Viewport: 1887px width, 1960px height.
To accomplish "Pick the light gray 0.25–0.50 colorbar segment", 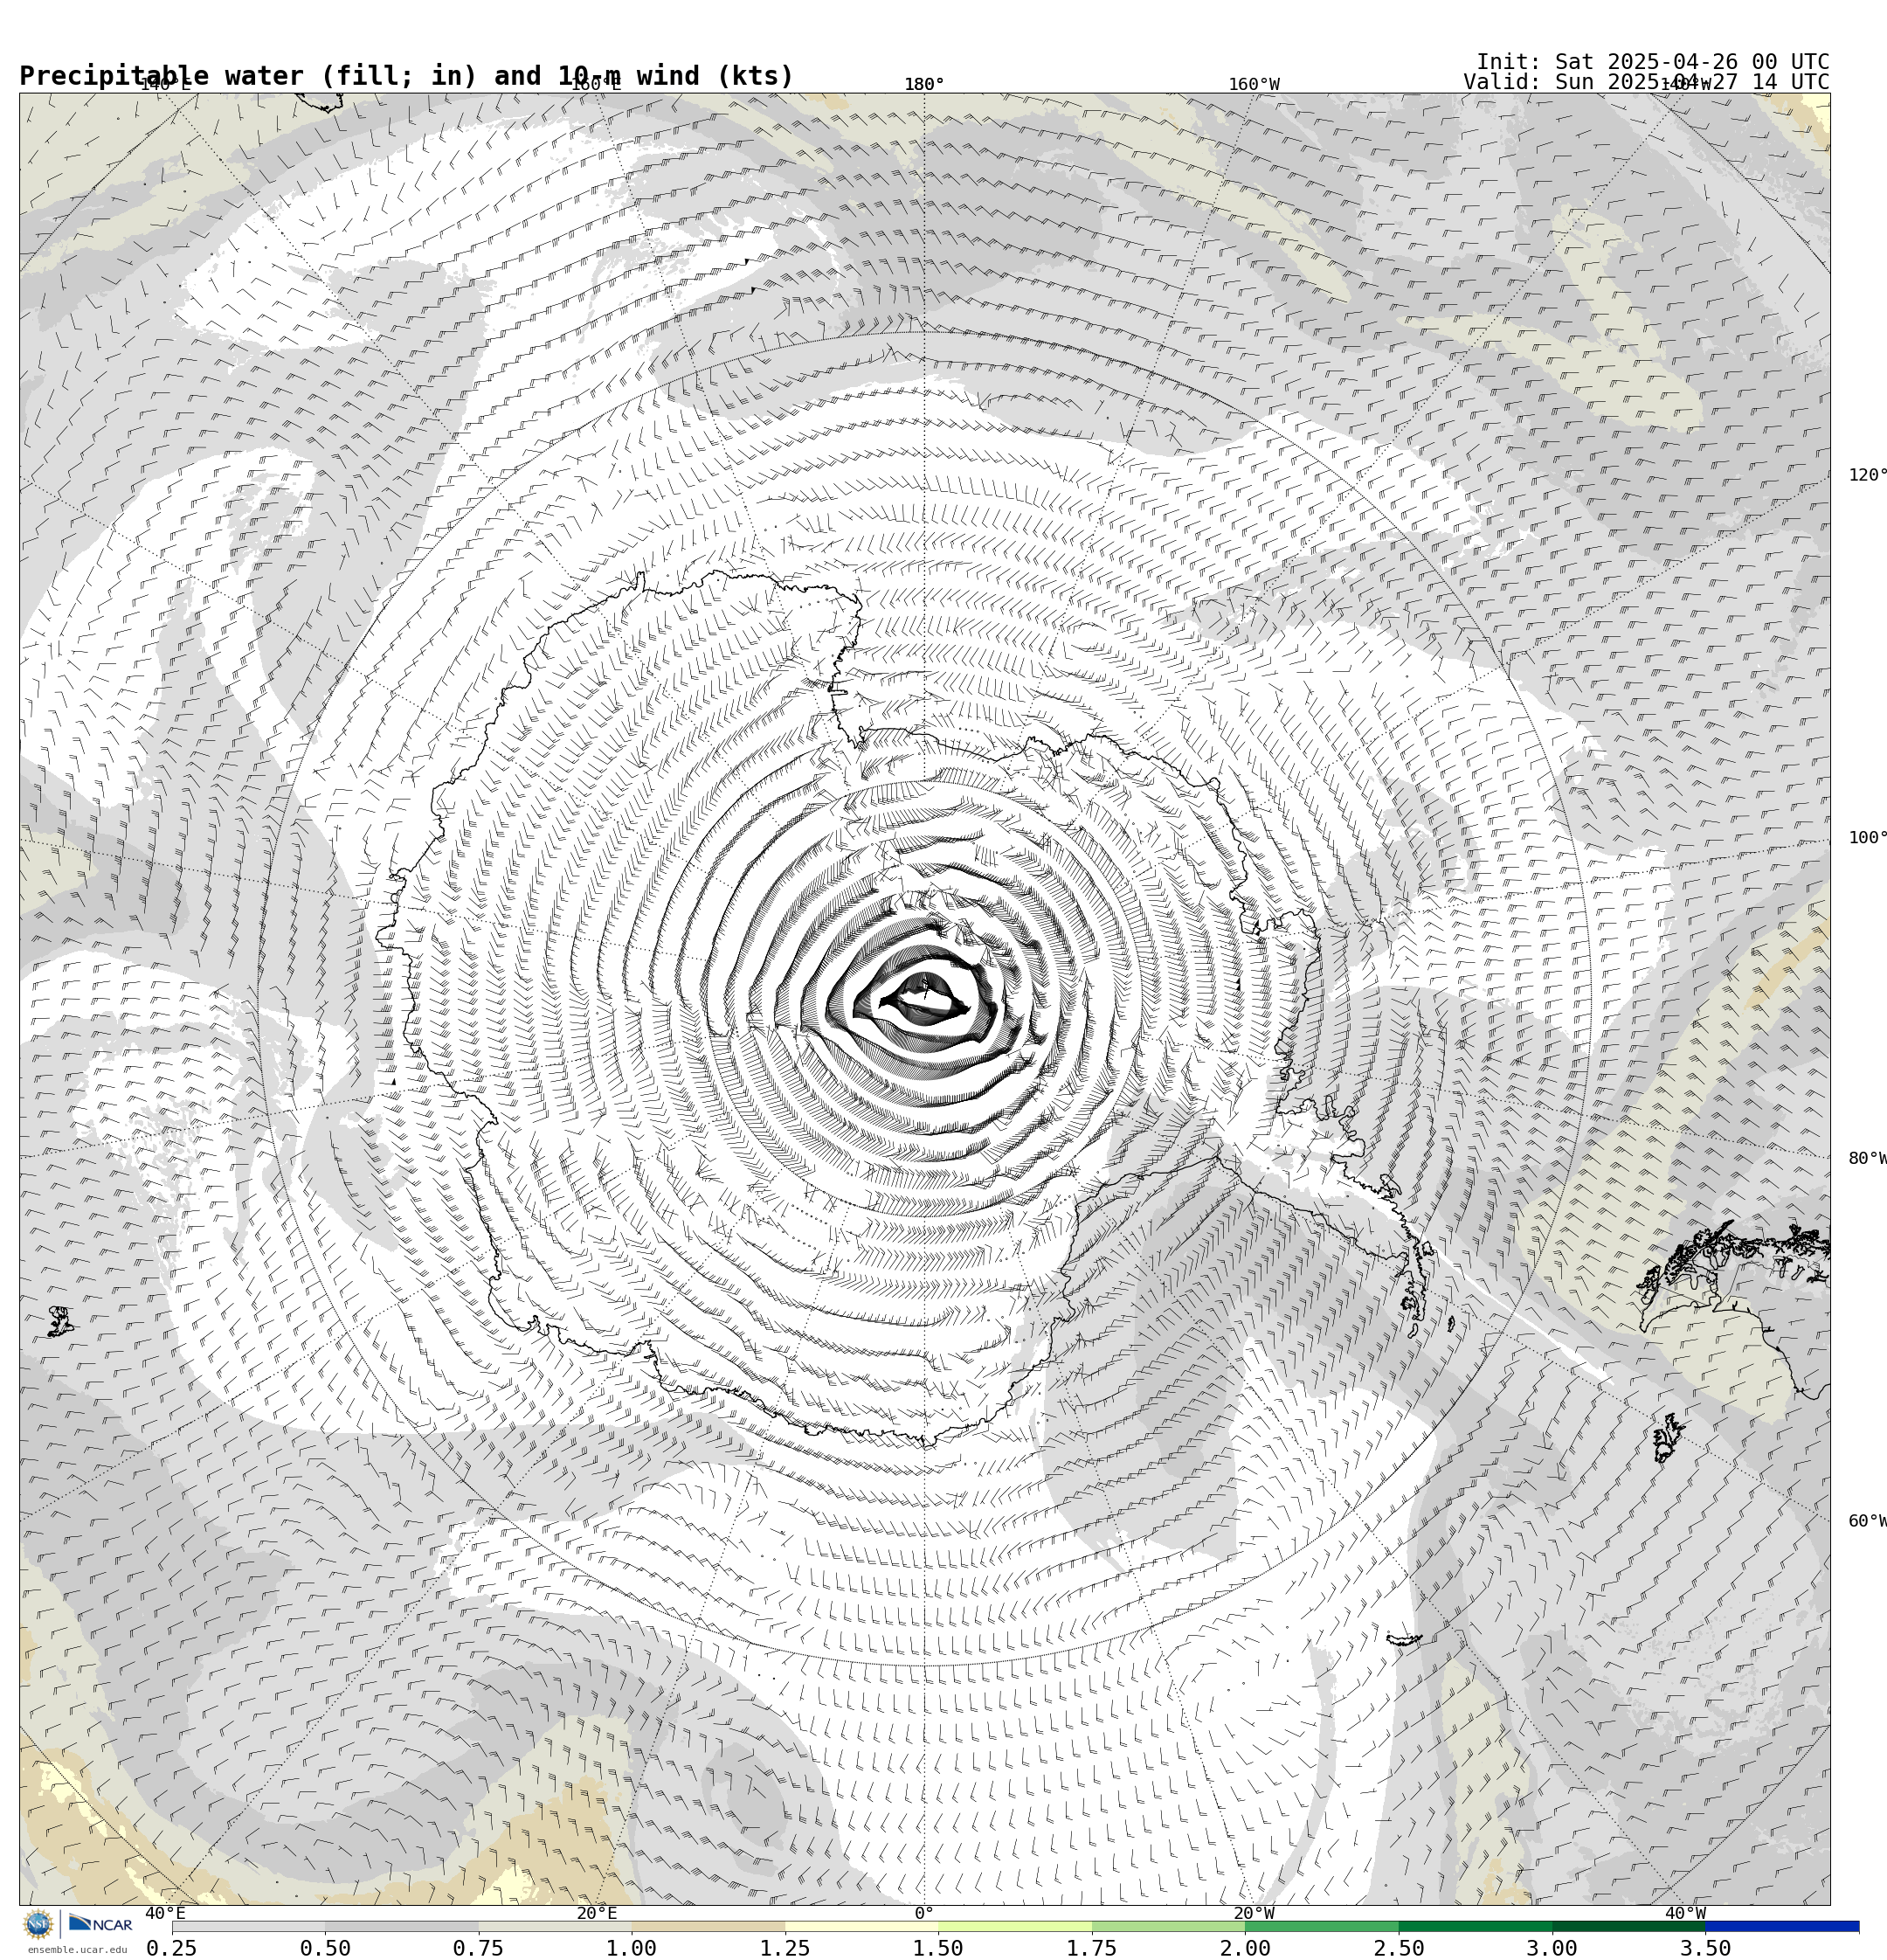I will pyautogui.click(x=248, y=1926).
